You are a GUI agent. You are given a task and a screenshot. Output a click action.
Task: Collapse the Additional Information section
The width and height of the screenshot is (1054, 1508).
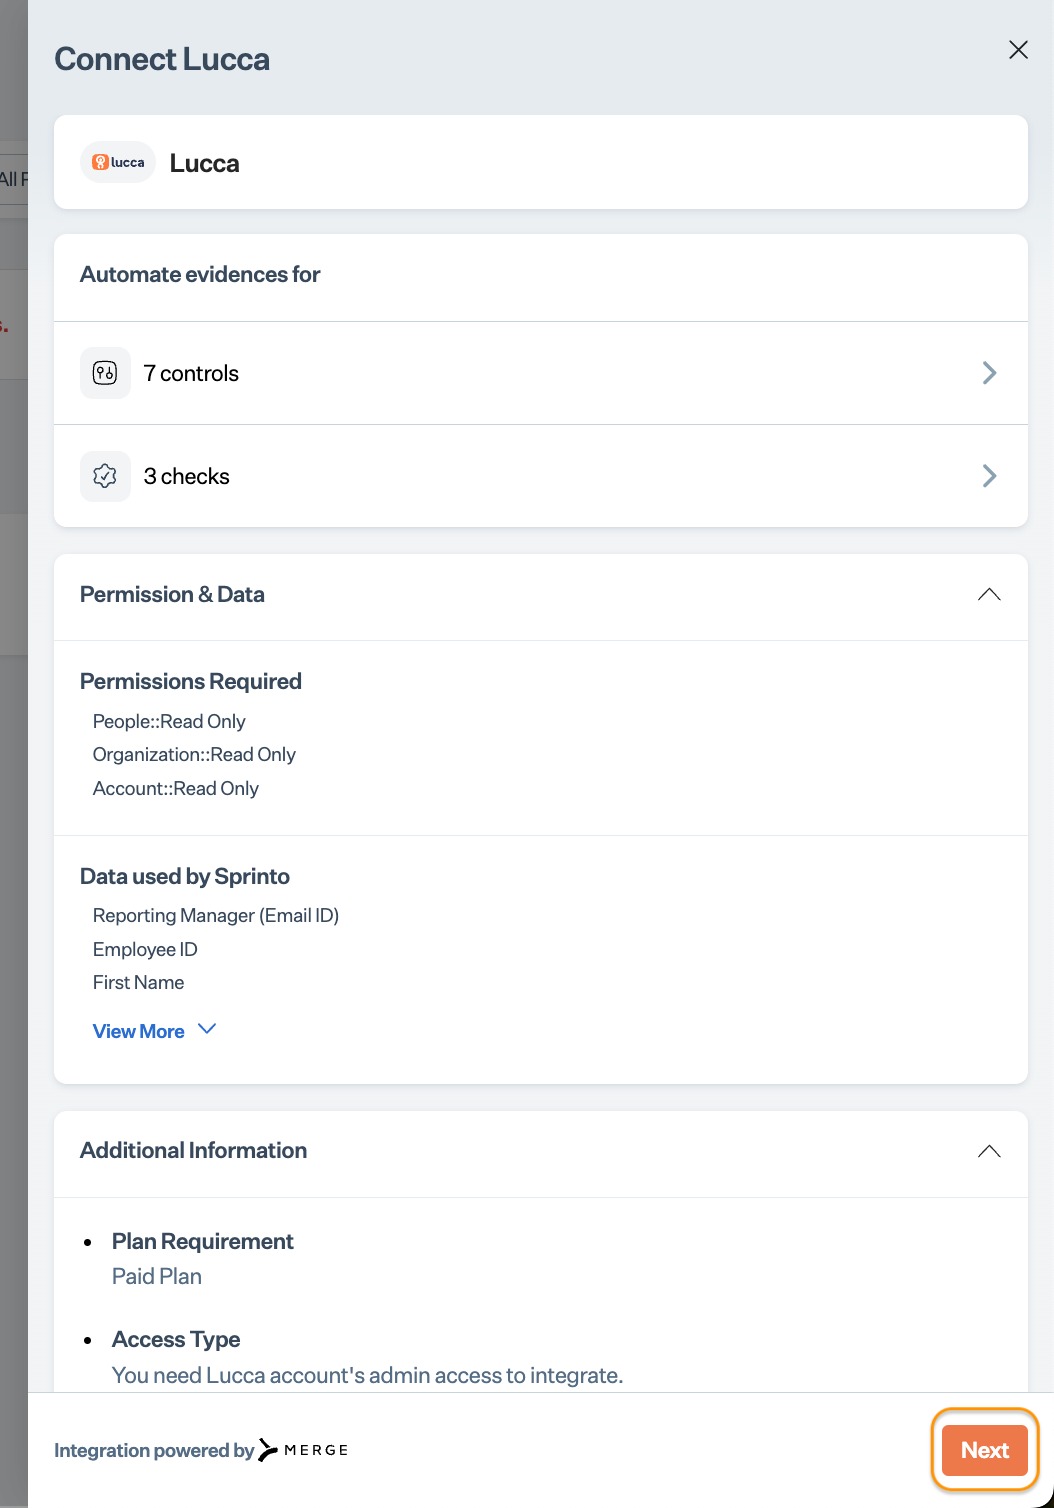[989, 1151]
